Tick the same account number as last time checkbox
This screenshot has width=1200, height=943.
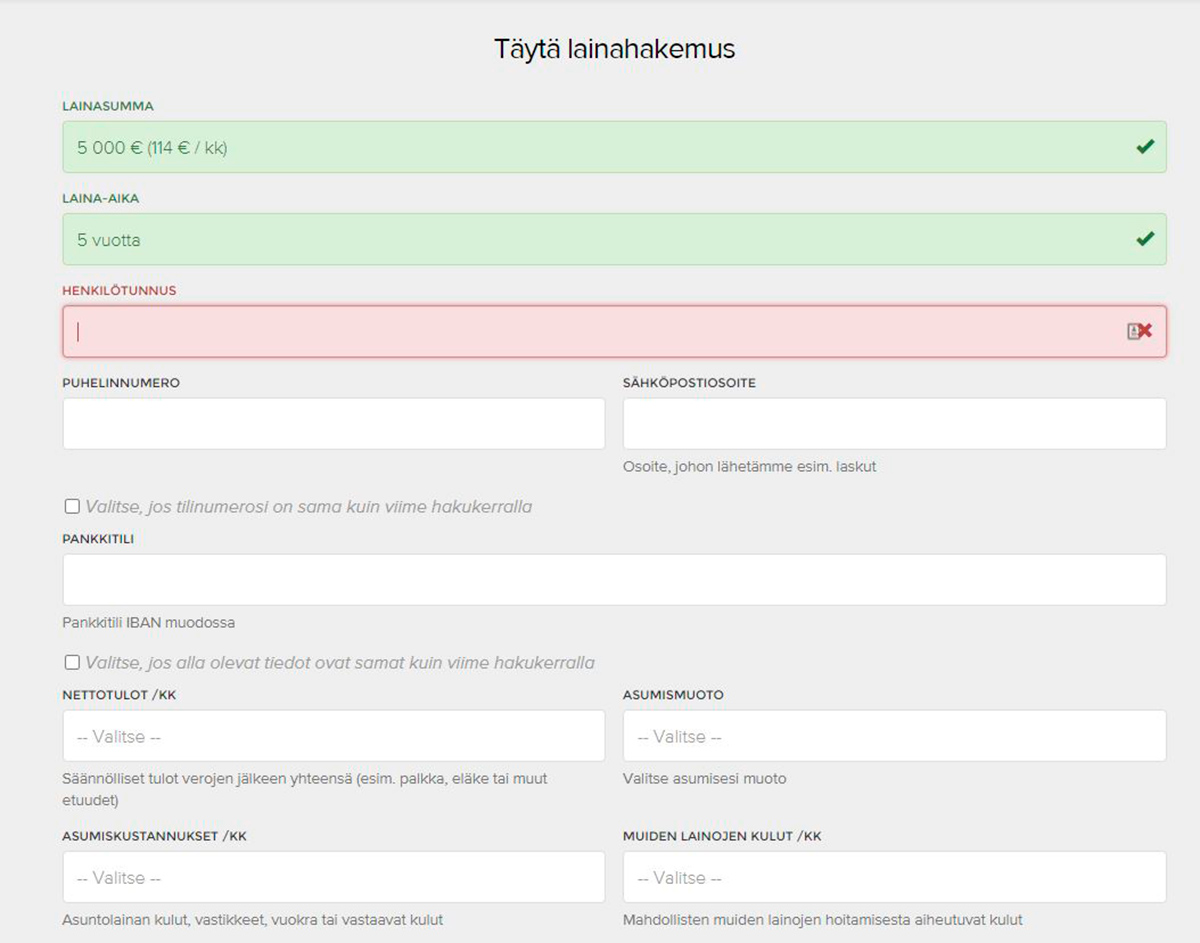72,507
